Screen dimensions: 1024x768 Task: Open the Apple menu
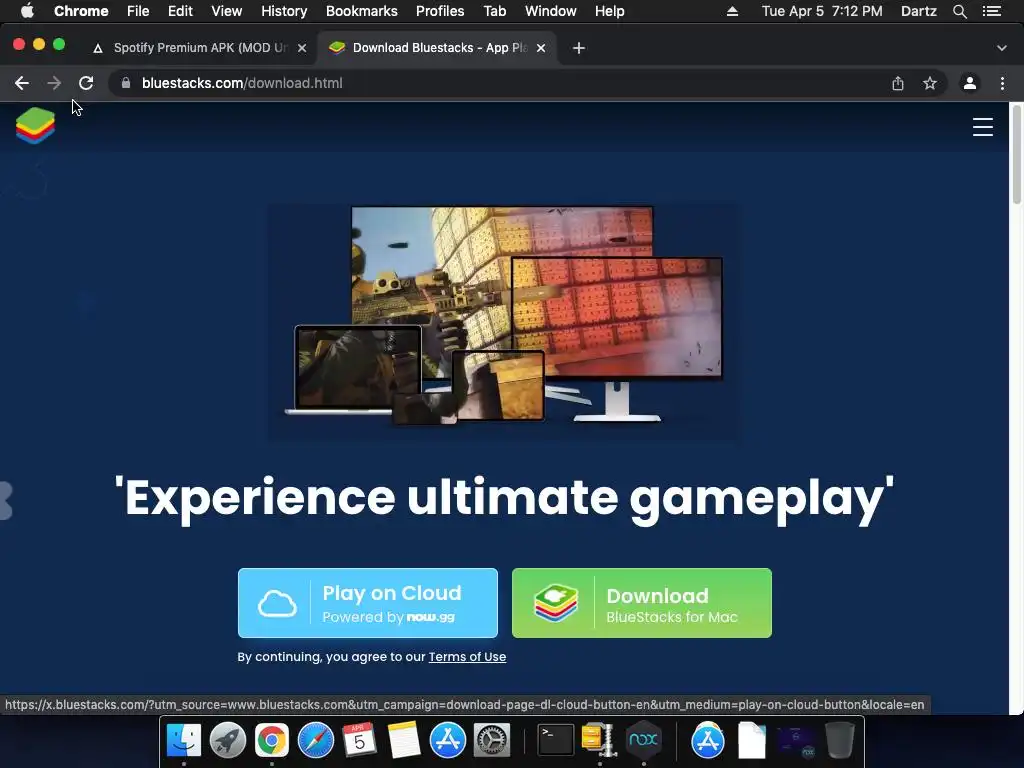point(27,11)
